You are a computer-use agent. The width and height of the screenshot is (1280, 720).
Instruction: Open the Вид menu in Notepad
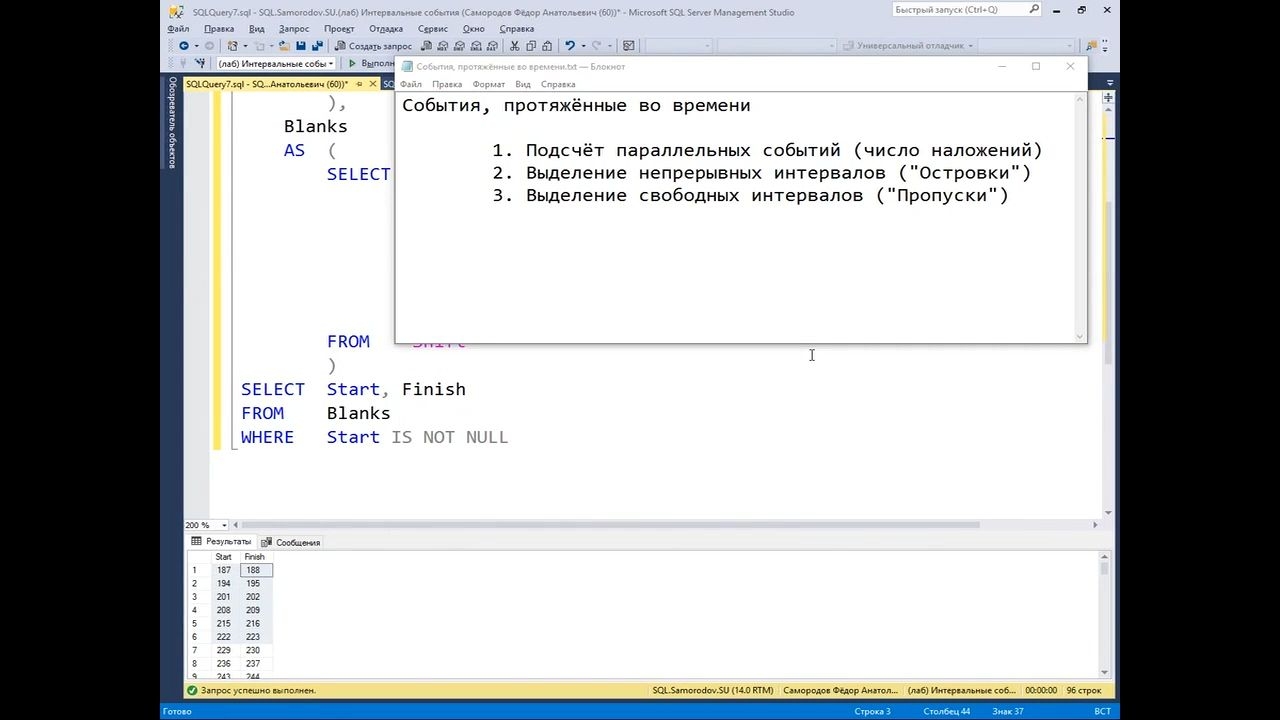pos(523,84)
